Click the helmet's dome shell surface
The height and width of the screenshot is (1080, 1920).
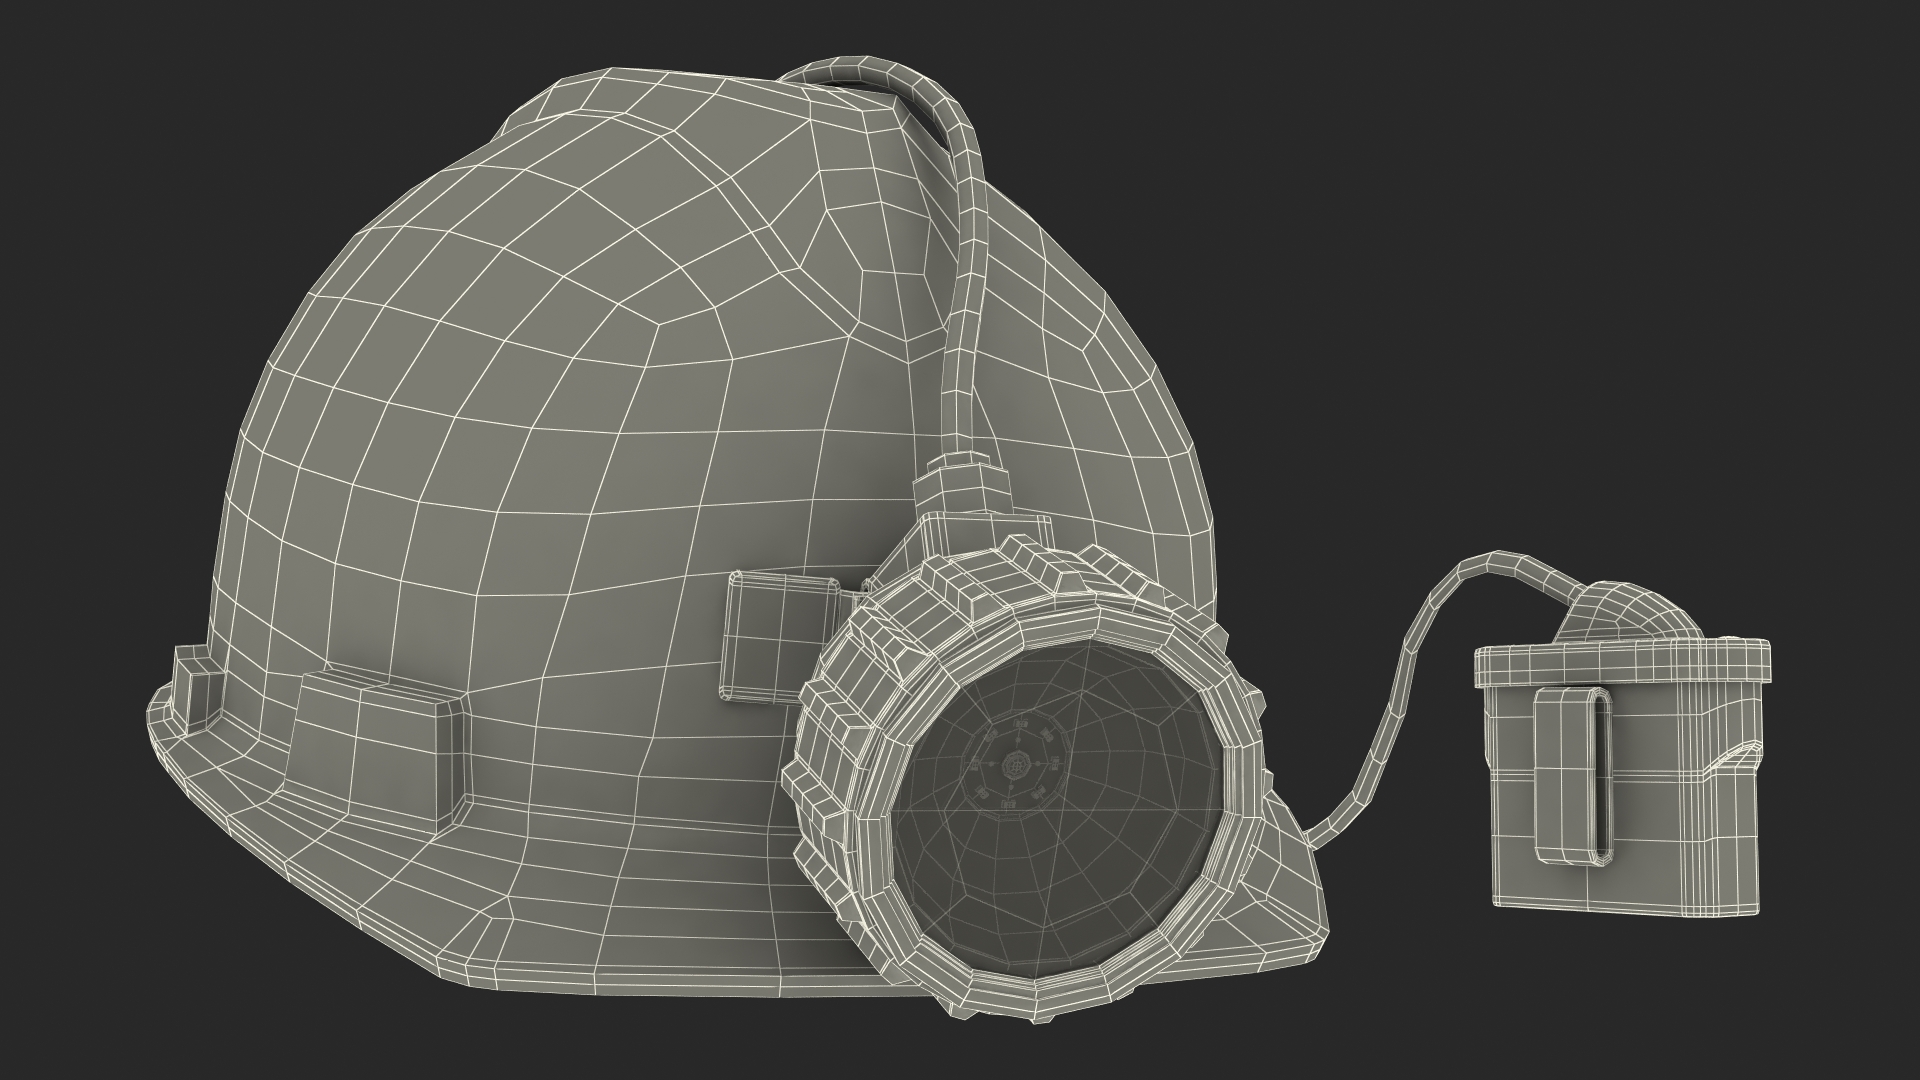coord(560,400)
